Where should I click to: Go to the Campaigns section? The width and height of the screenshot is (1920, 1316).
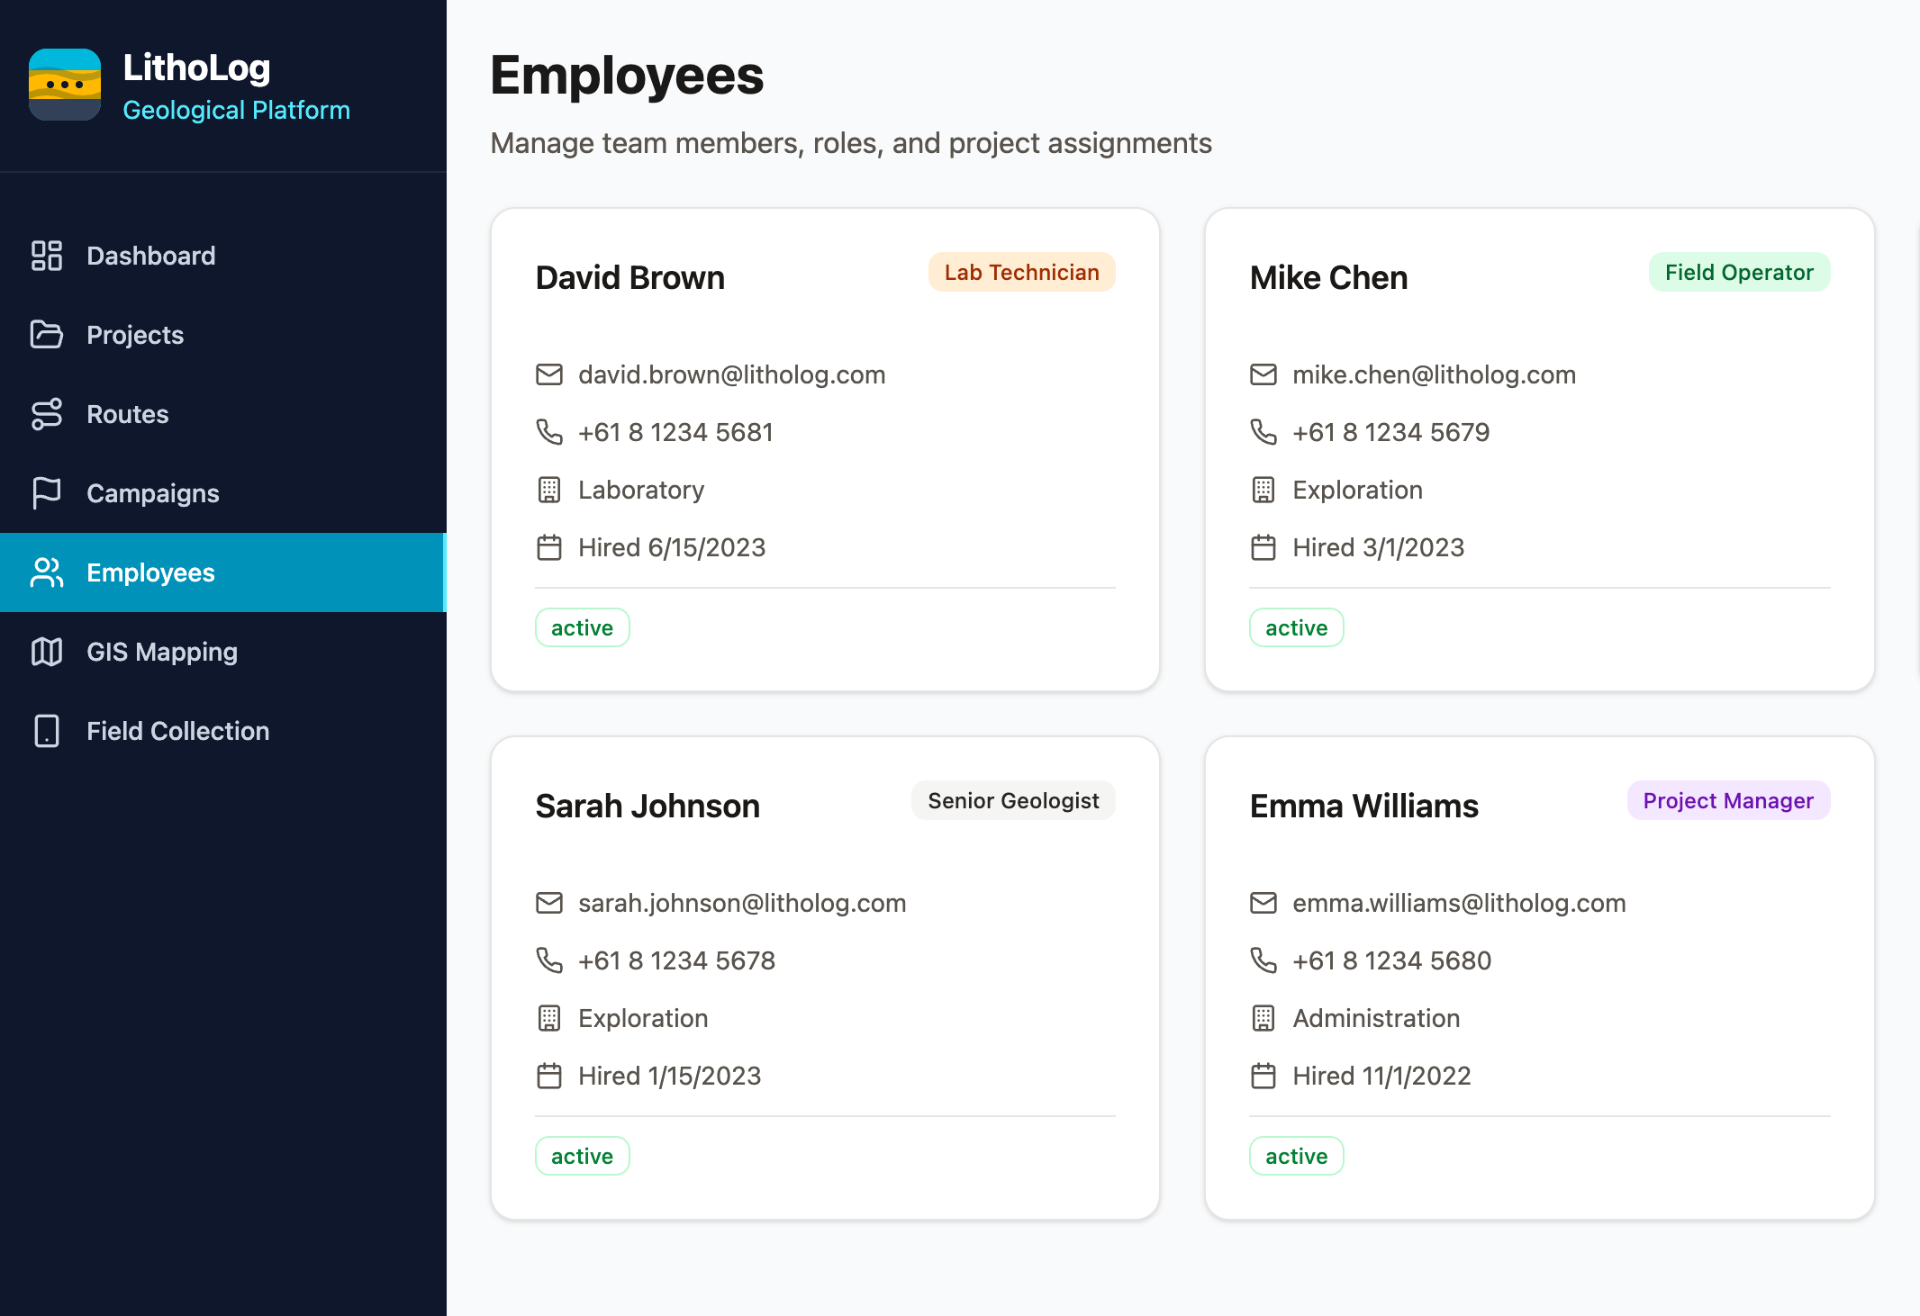pyautogui.click(x=152, y=493)
